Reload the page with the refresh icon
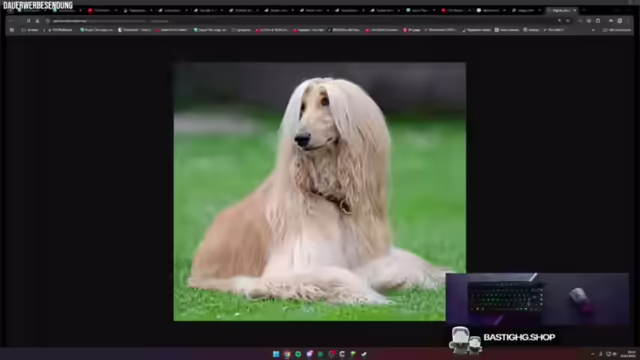 28,21
